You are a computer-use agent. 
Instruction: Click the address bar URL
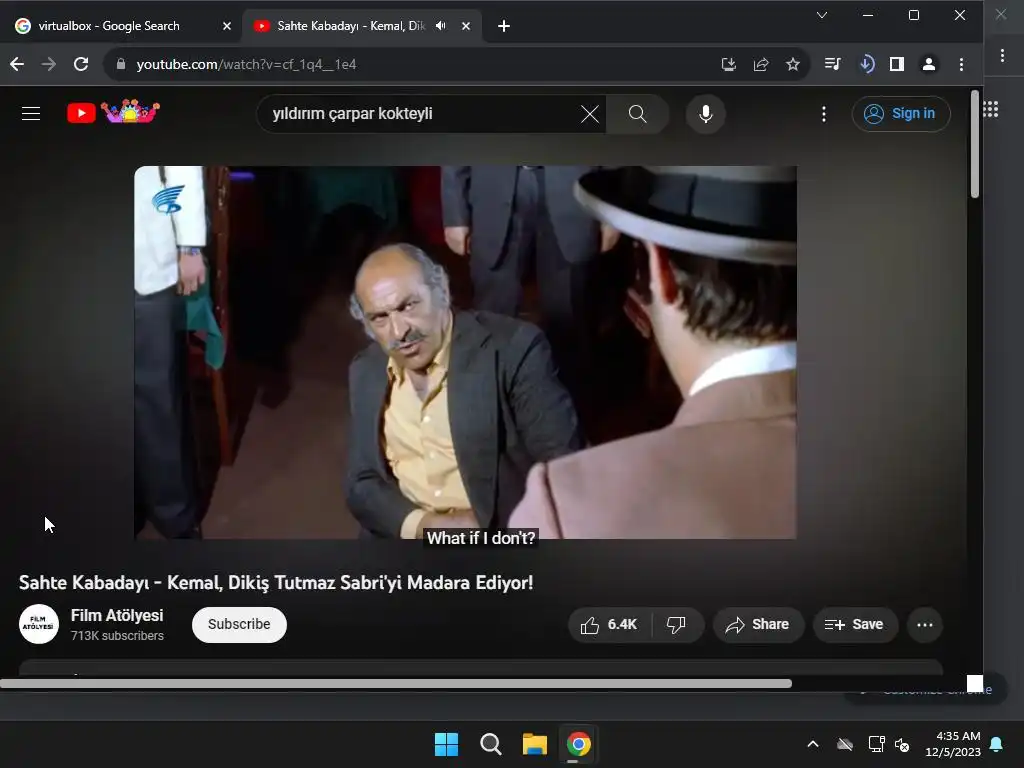[246, 64]
